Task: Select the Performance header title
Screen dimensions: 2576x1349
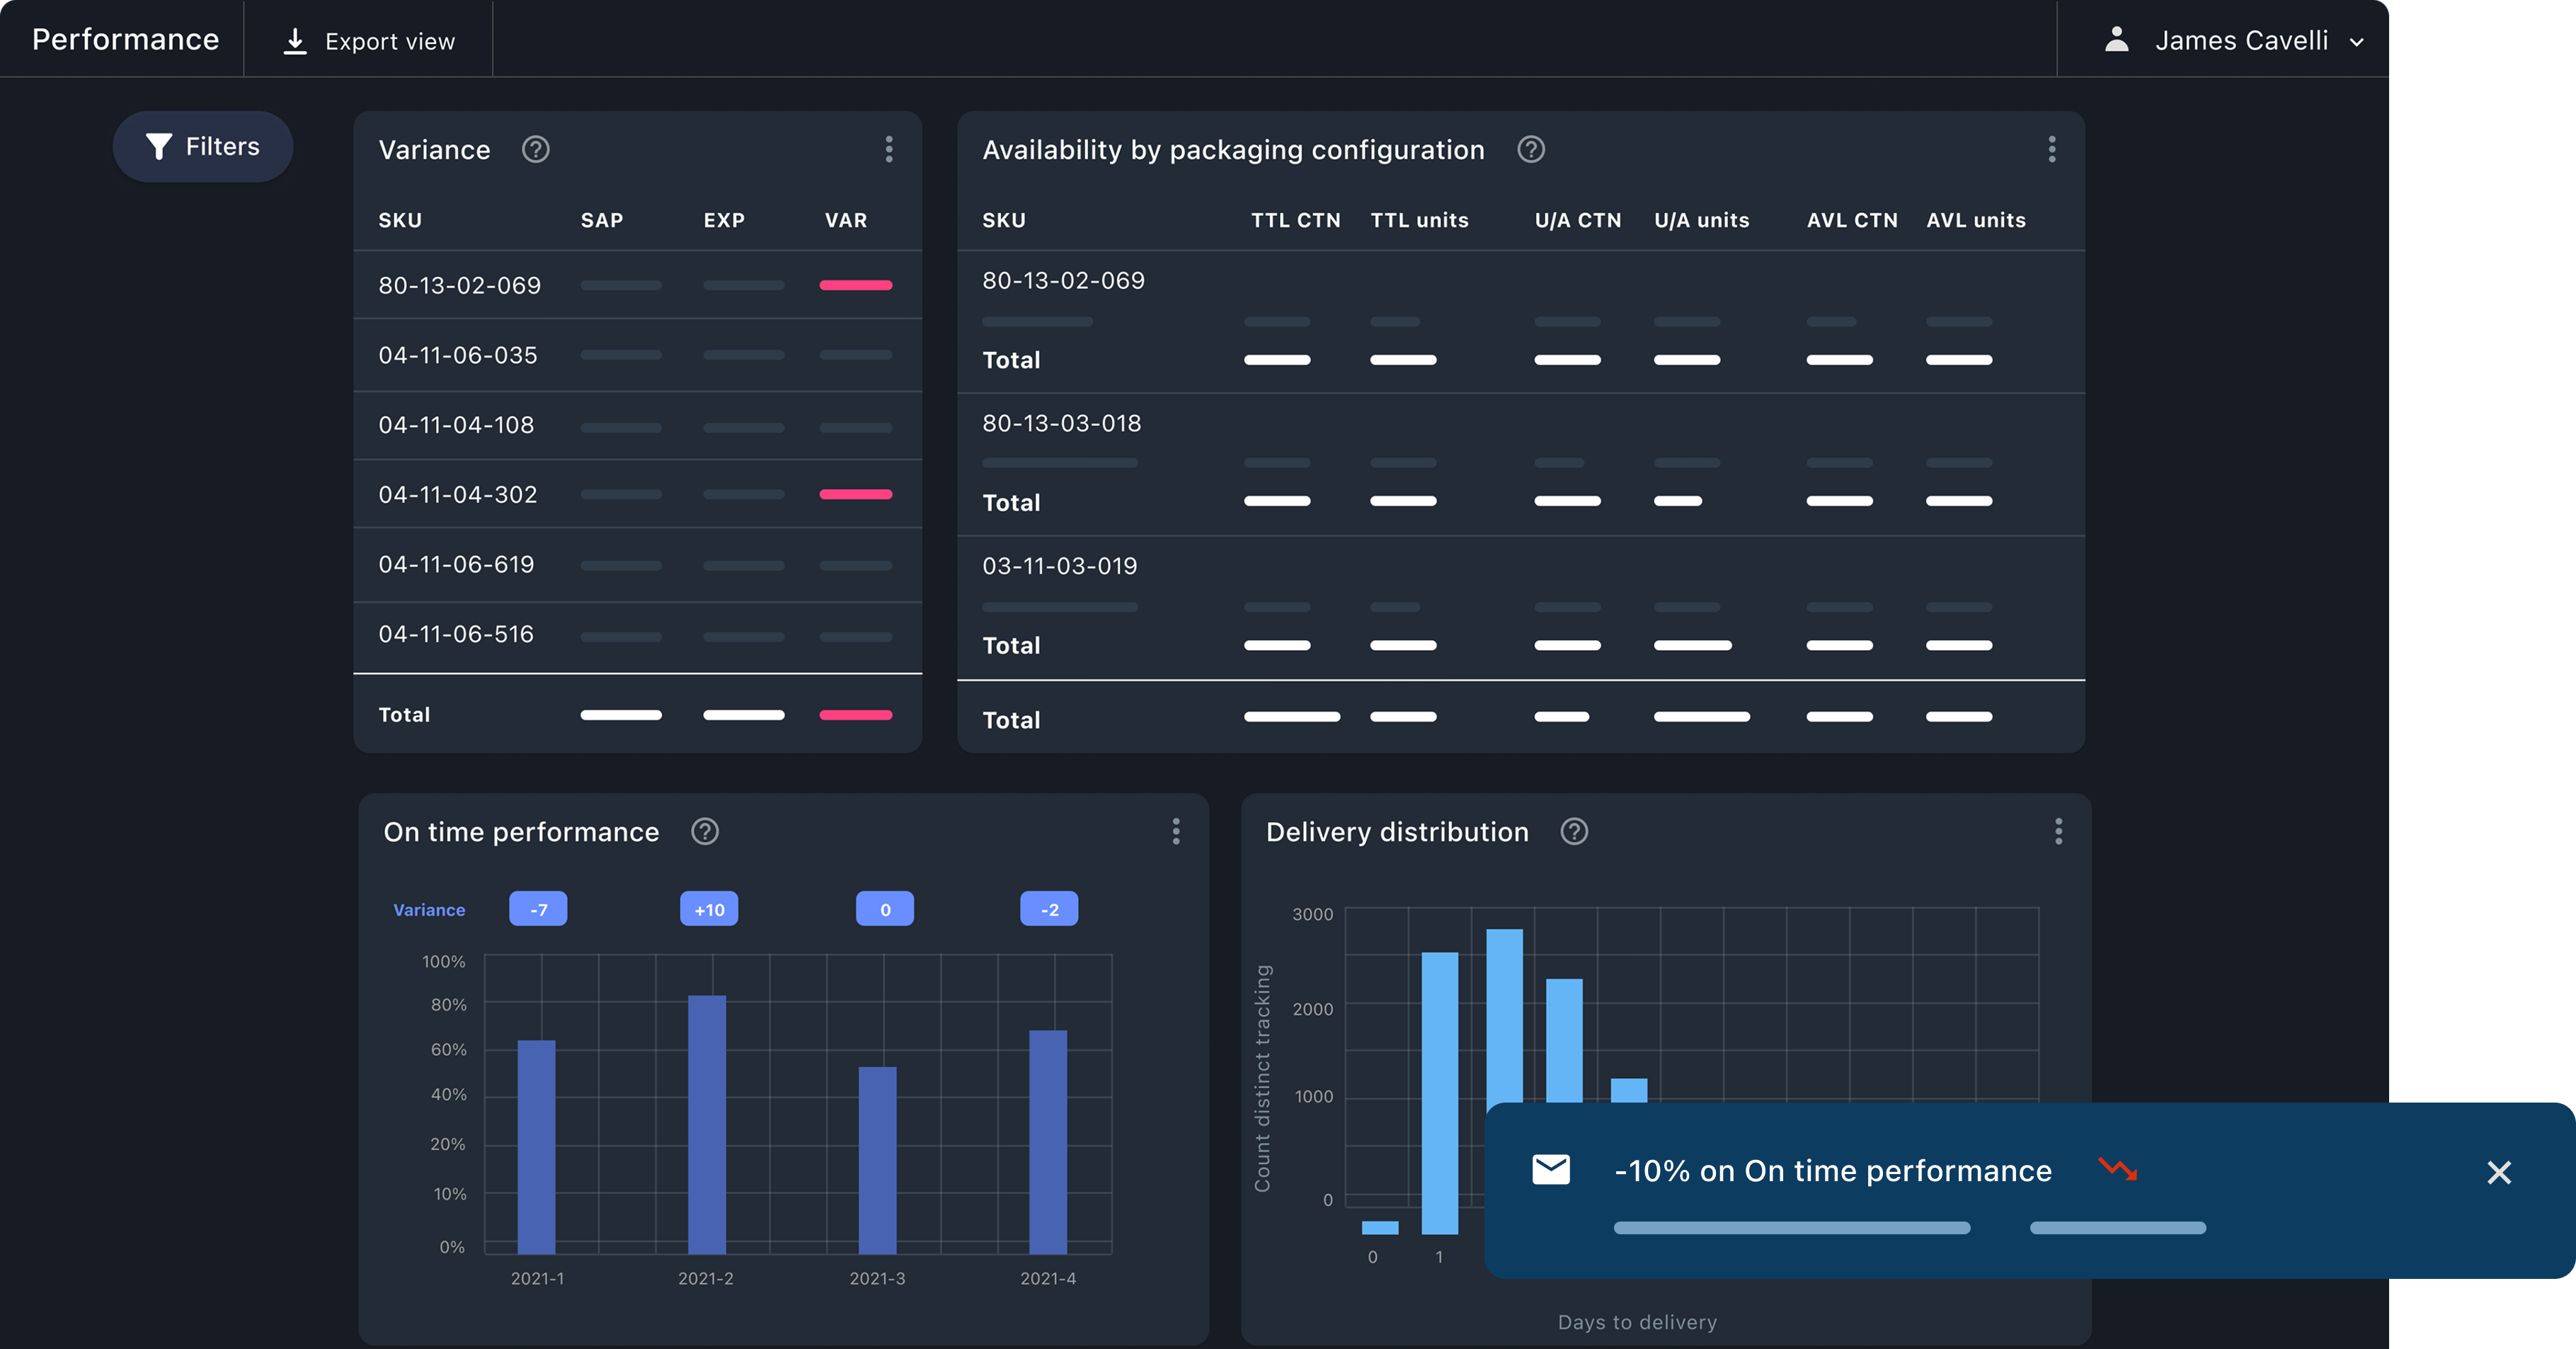Action: tap(125, 39)
